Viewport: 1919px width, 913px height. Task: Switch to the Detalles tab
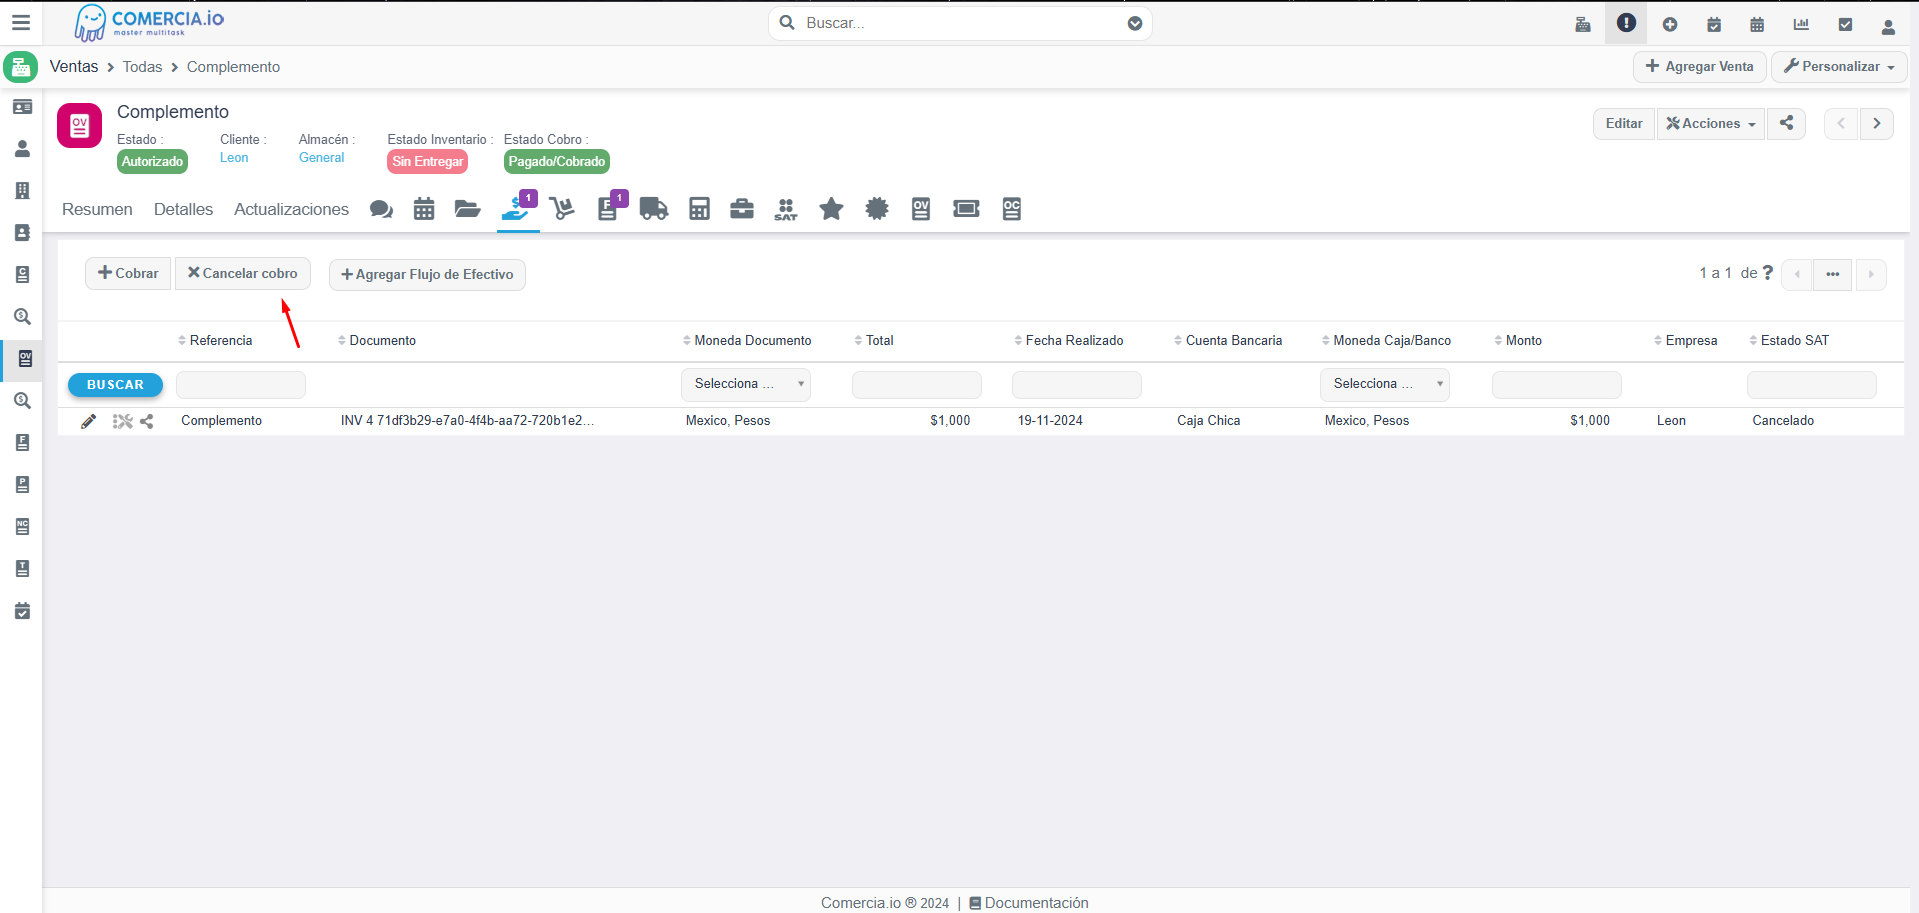pyautogui.click(x=183, y=209)
